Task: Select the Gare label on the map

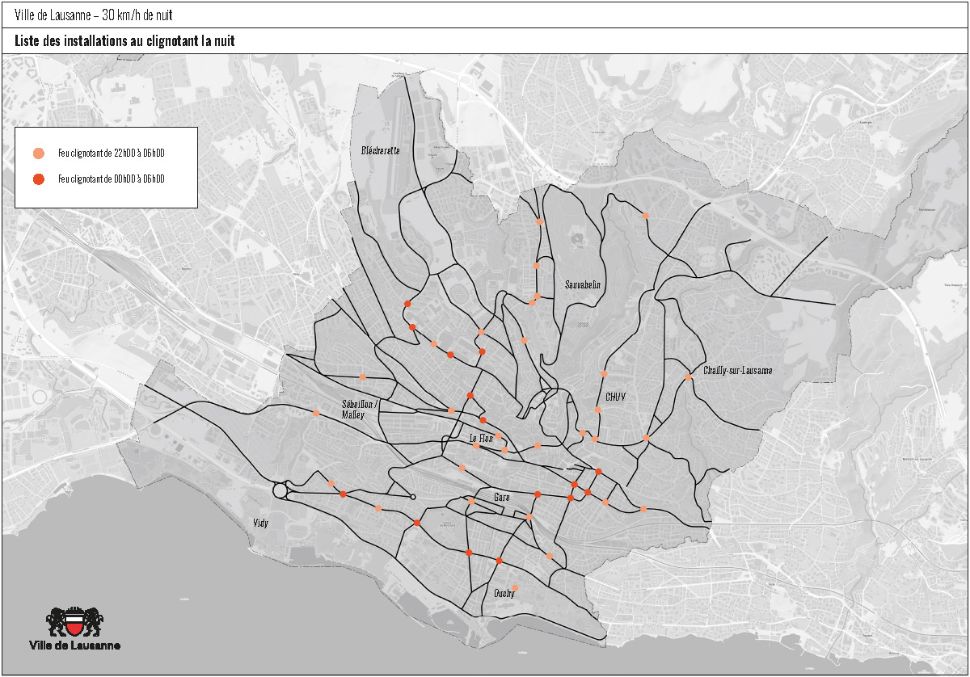Action: pyautogui.click(x=501, y=497)
